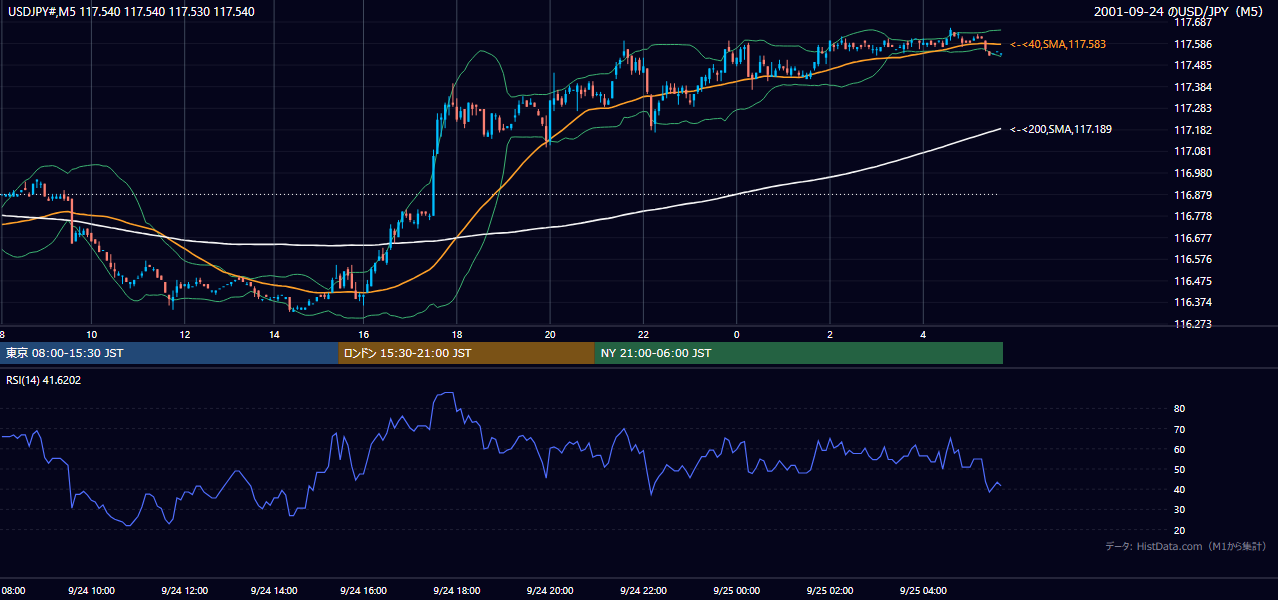
Task: Click price level 116.273 on axis
Action: (1191, 324)
